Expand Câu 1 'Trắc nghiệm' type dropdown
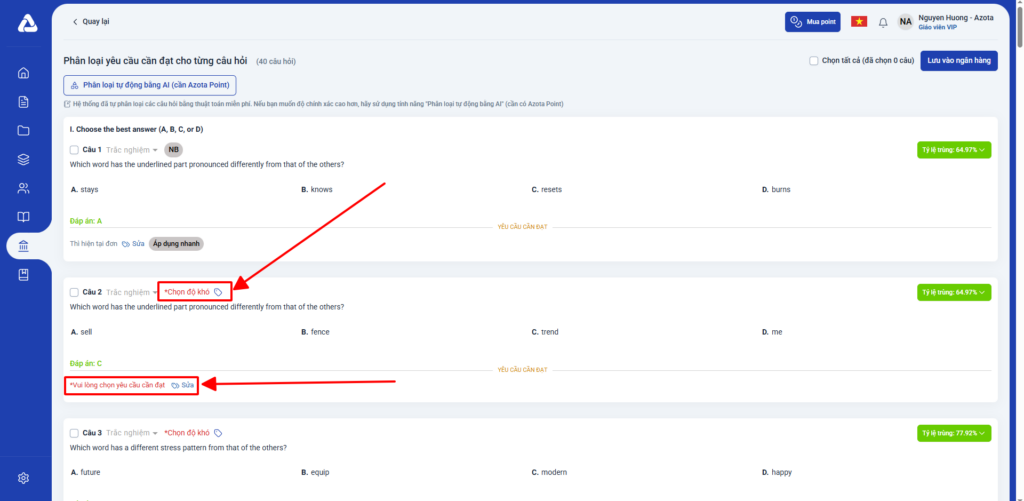 [132, 150]
